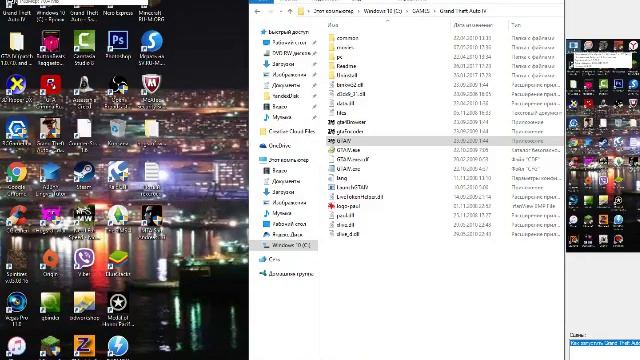Image resolution: width=640 pixels, height=360 pixels.
Task: Select the Recycle Bin (Корзина) desktop icon
Action: (x=118, y=131)
